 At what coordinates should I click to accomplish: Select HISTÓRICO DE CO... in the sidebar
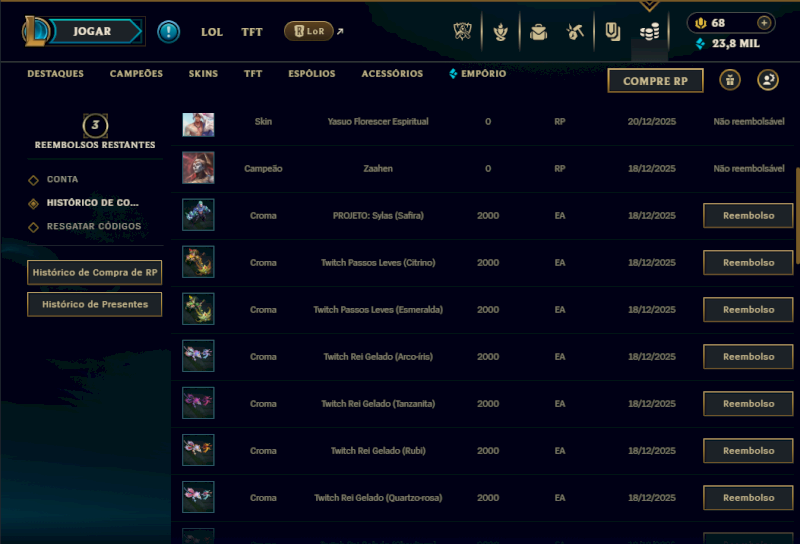92,203
